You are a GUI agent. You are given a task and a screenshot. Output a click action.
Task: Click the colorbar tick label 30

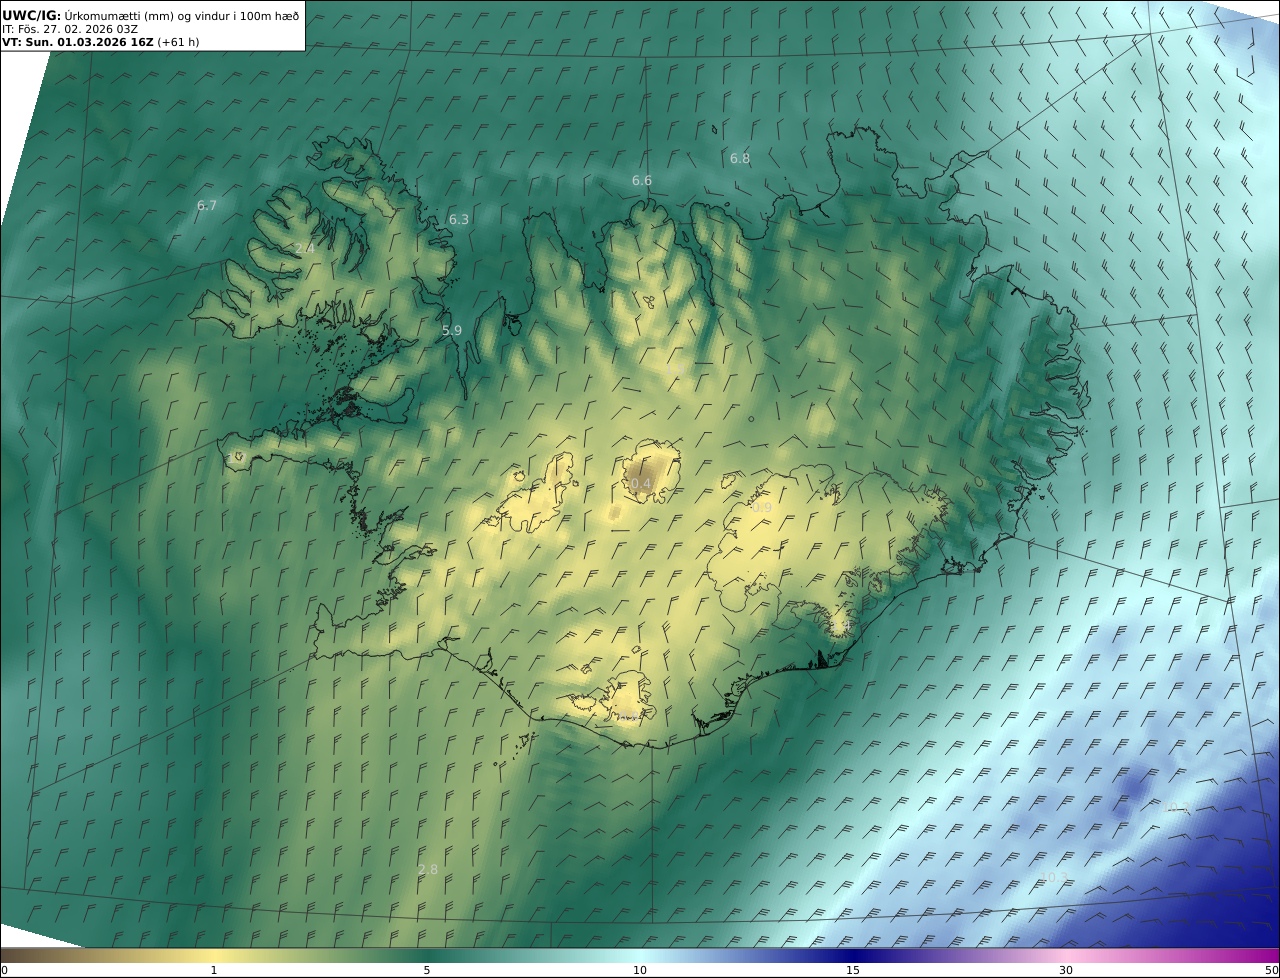click(1066, 970)
